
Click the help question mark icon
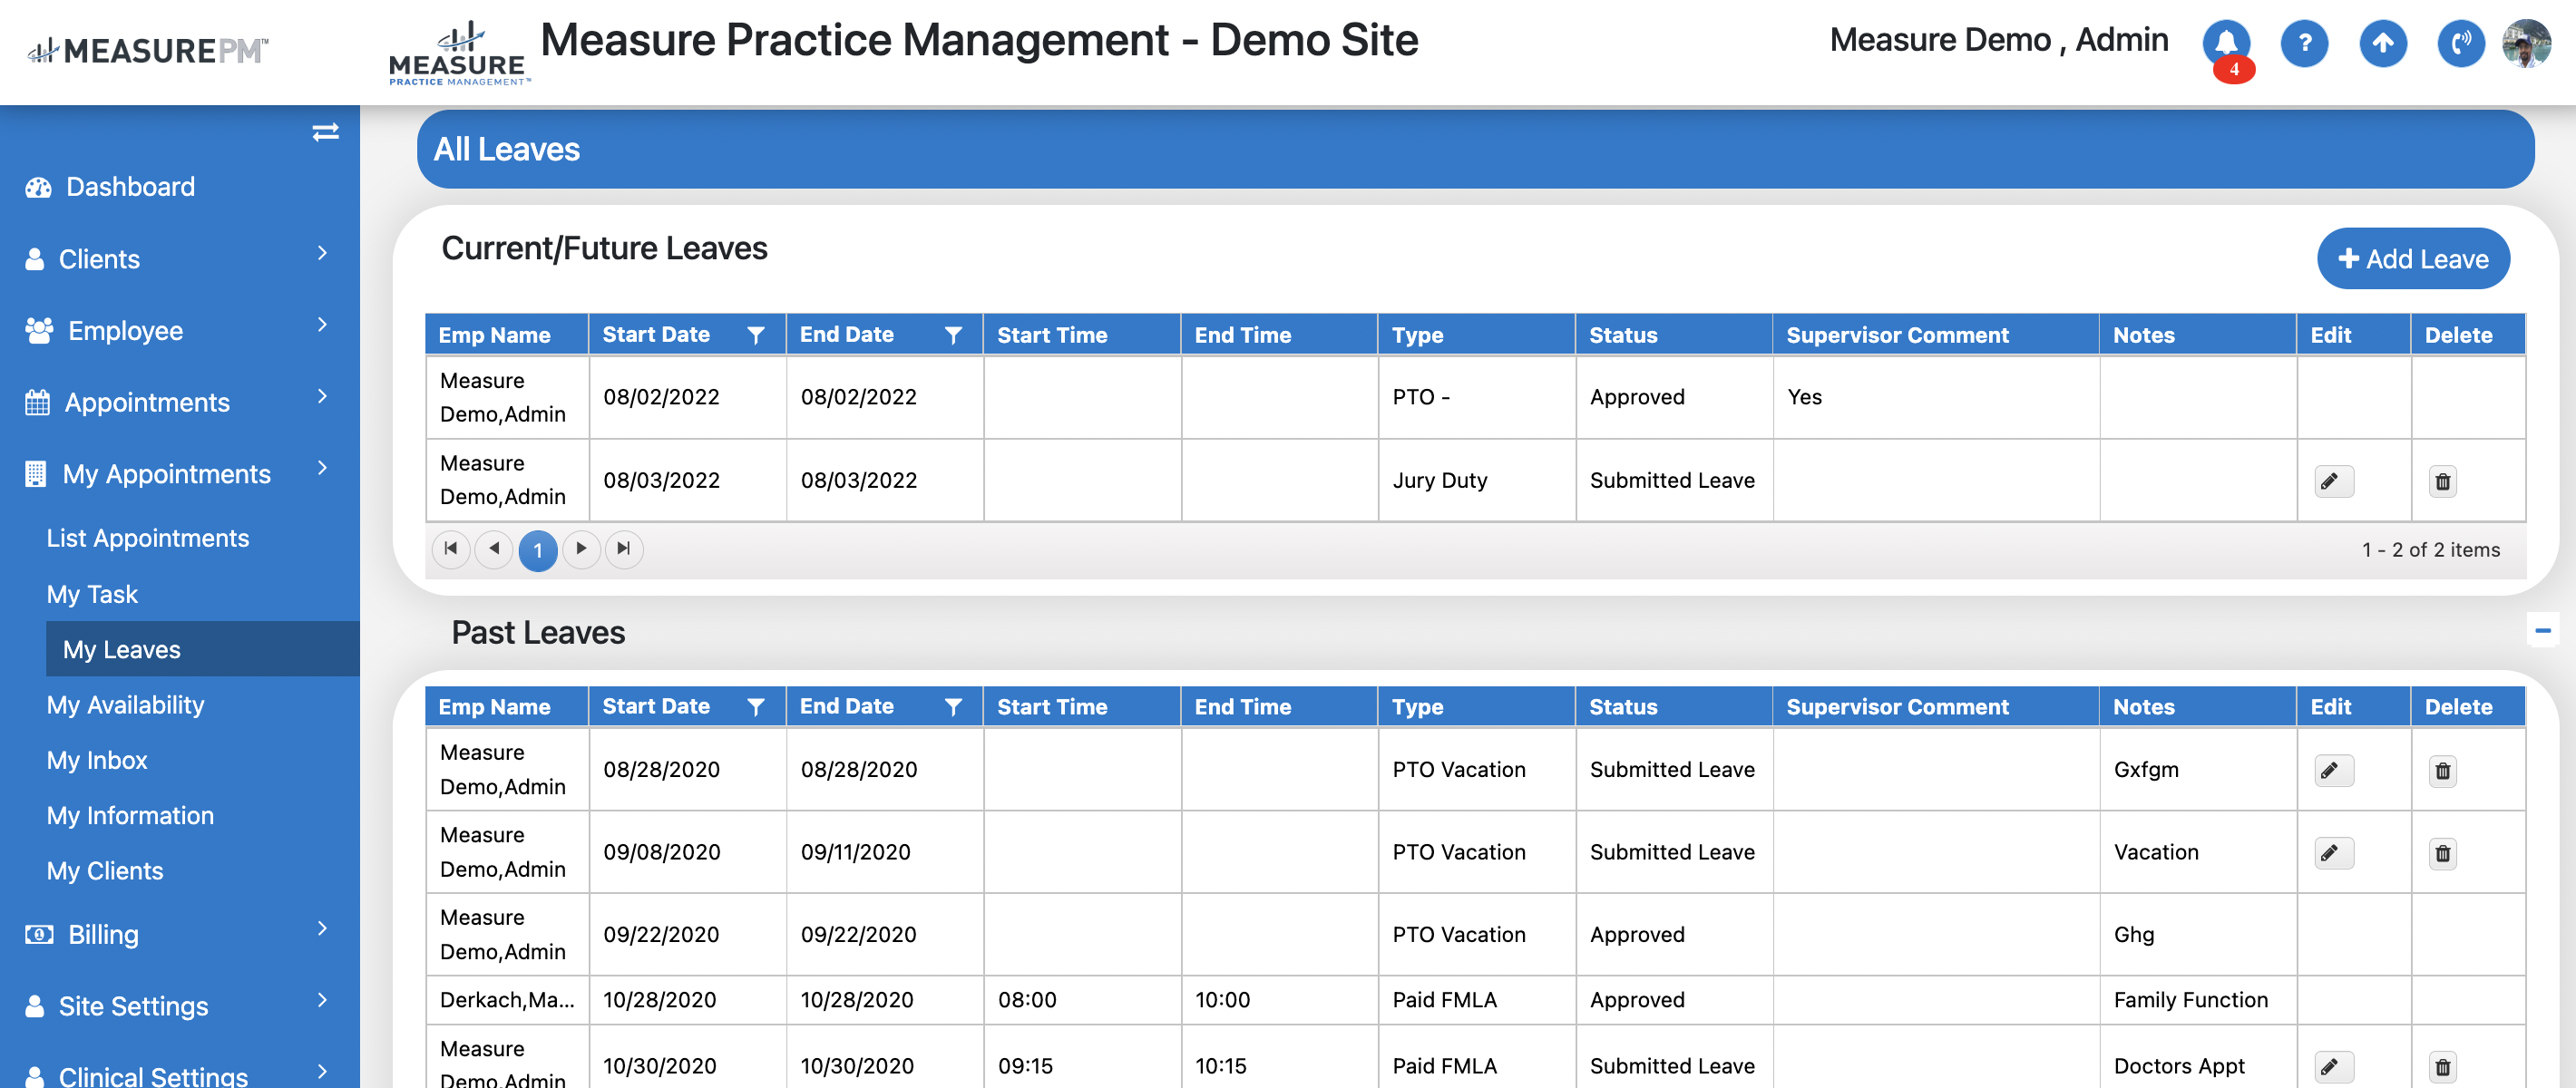[x=2304, y=43]
